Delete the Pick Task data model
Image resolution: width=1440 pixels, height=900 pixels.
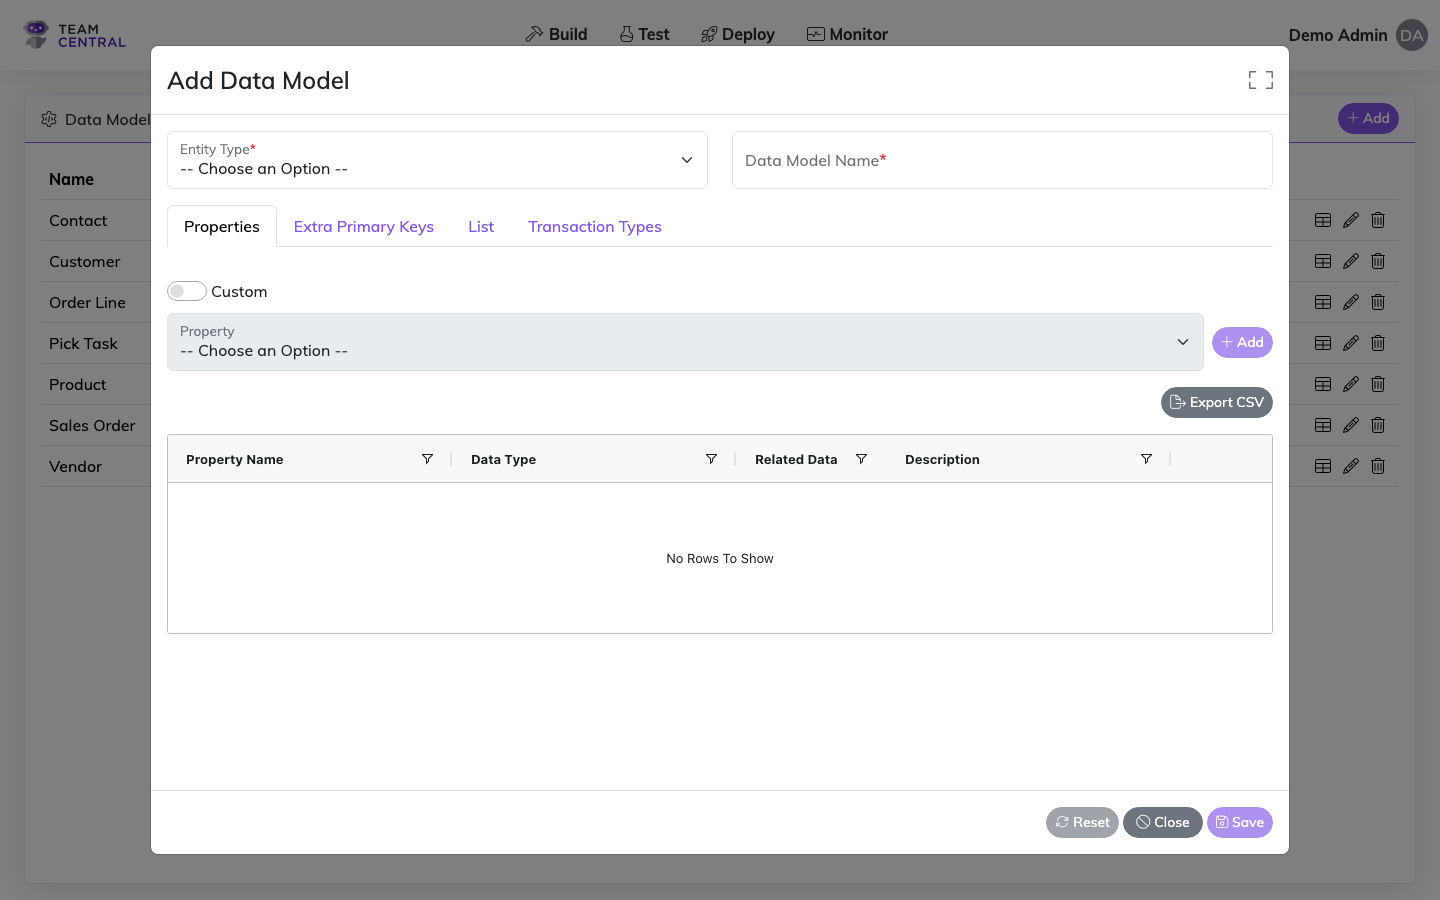[x=1378, y=343]
